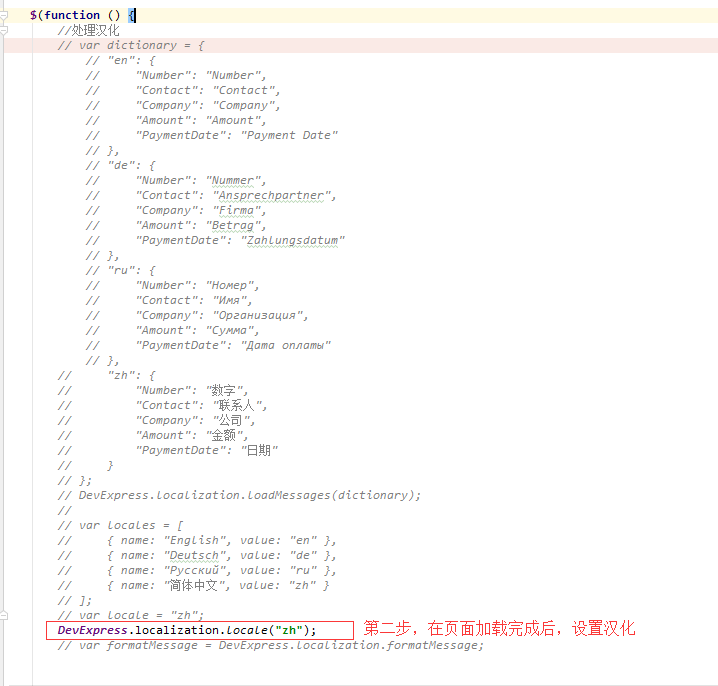The height and width of the screenshot is (686, 718).
Task: Click the loadMessages(dictionary) commented line
Action: [250, 495]
